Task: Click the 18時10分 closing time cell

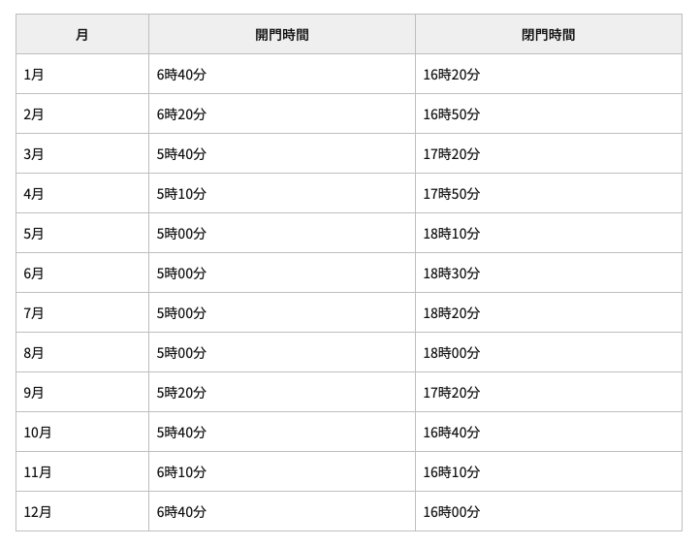Action: [452, 233]
